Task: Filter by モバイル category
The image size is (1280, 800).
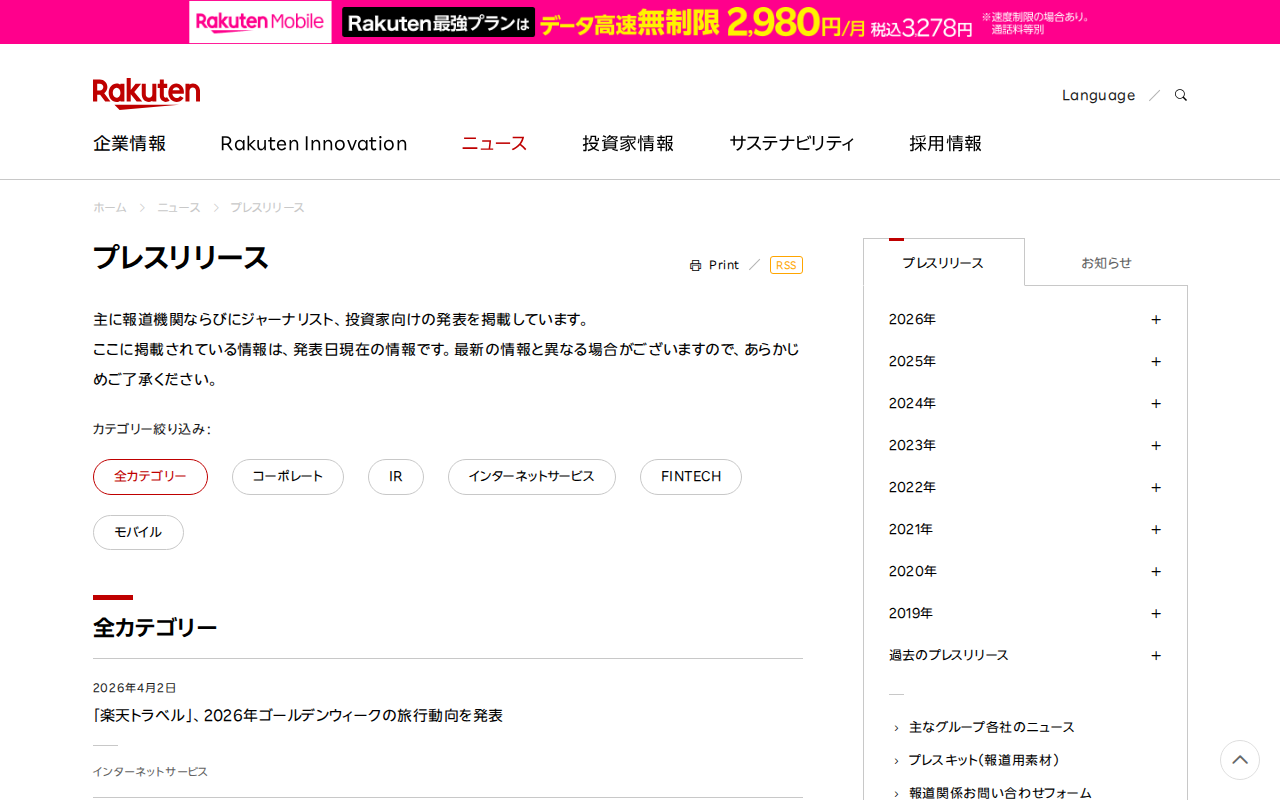Action: click(x=138, y=532)
